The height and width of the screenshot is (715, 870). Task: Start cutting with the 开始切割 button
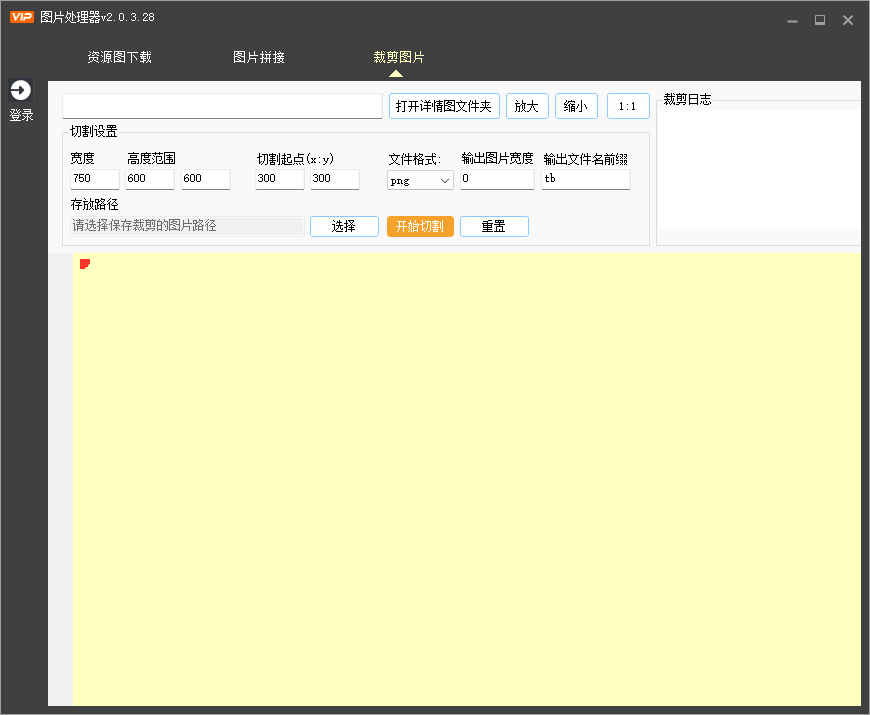[420, 226]
